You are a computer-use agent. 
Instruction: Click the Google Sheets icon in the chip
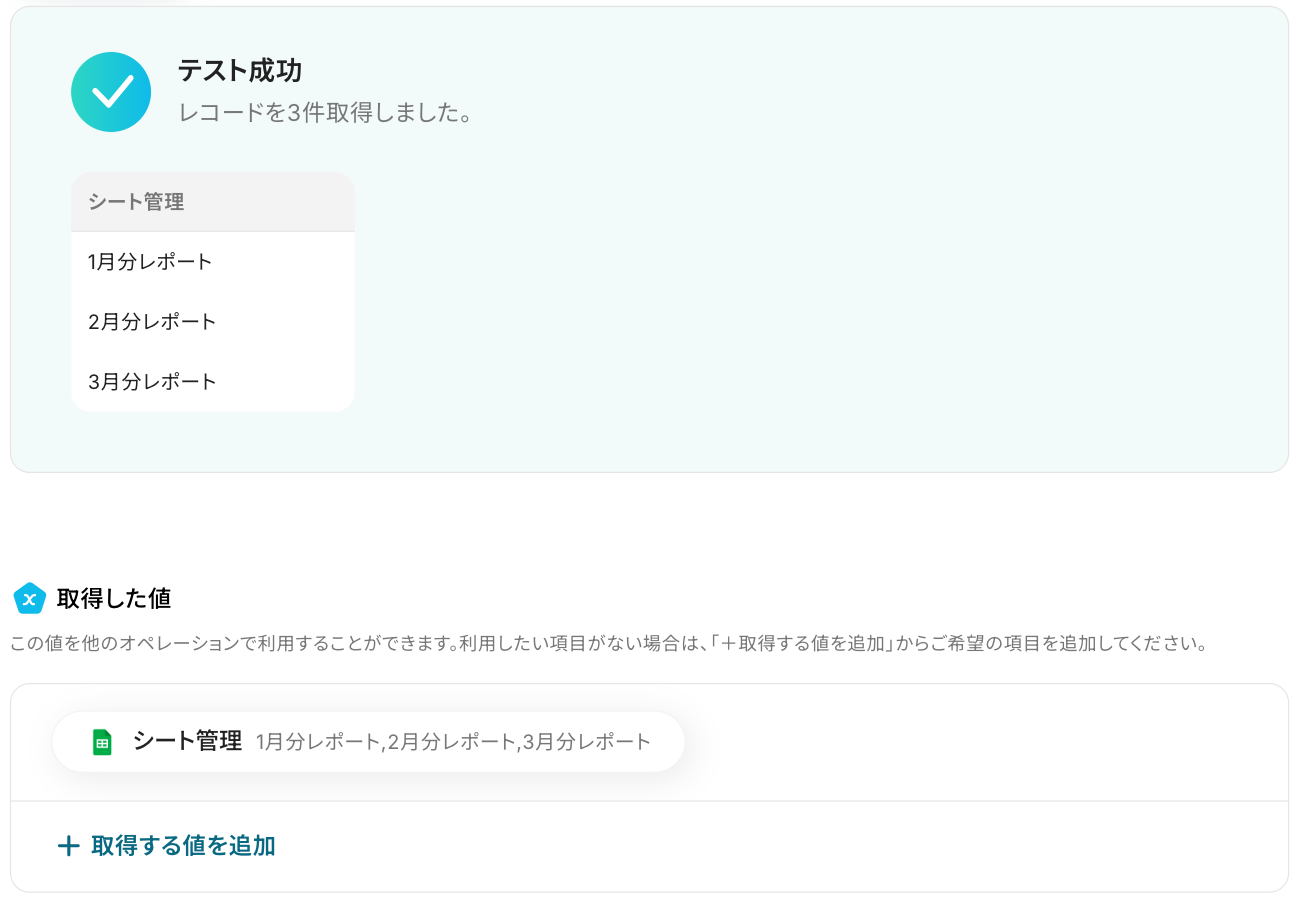102,742
